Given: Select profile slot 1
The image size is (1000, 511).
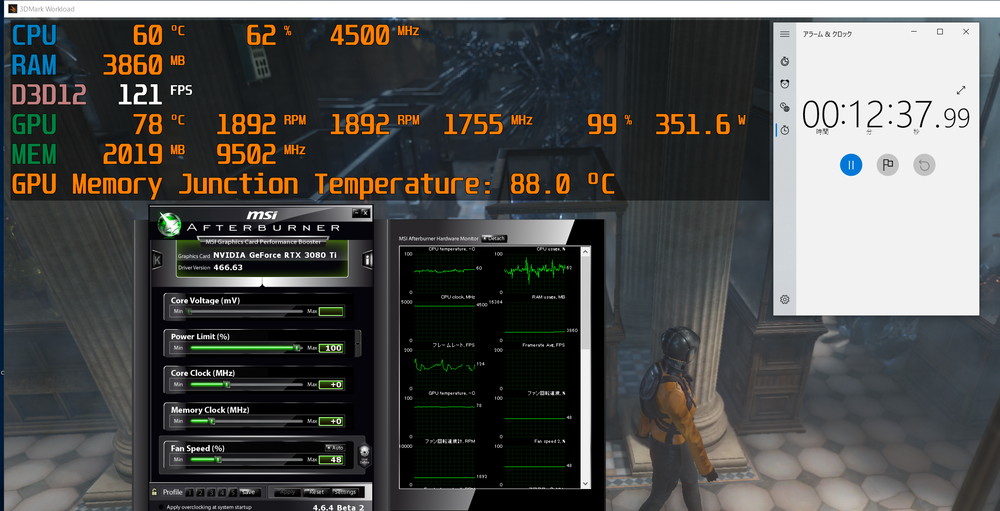Looking at the screenshot, I should tap(189, 492).
